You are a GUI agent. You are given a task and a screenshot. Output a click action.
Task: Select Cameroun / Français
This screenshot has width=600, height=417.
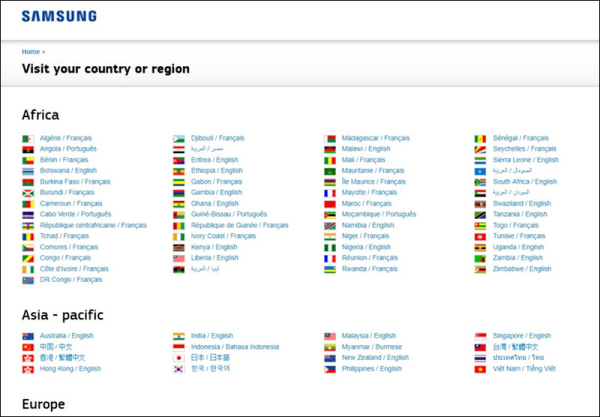click(x=71, y=204)
